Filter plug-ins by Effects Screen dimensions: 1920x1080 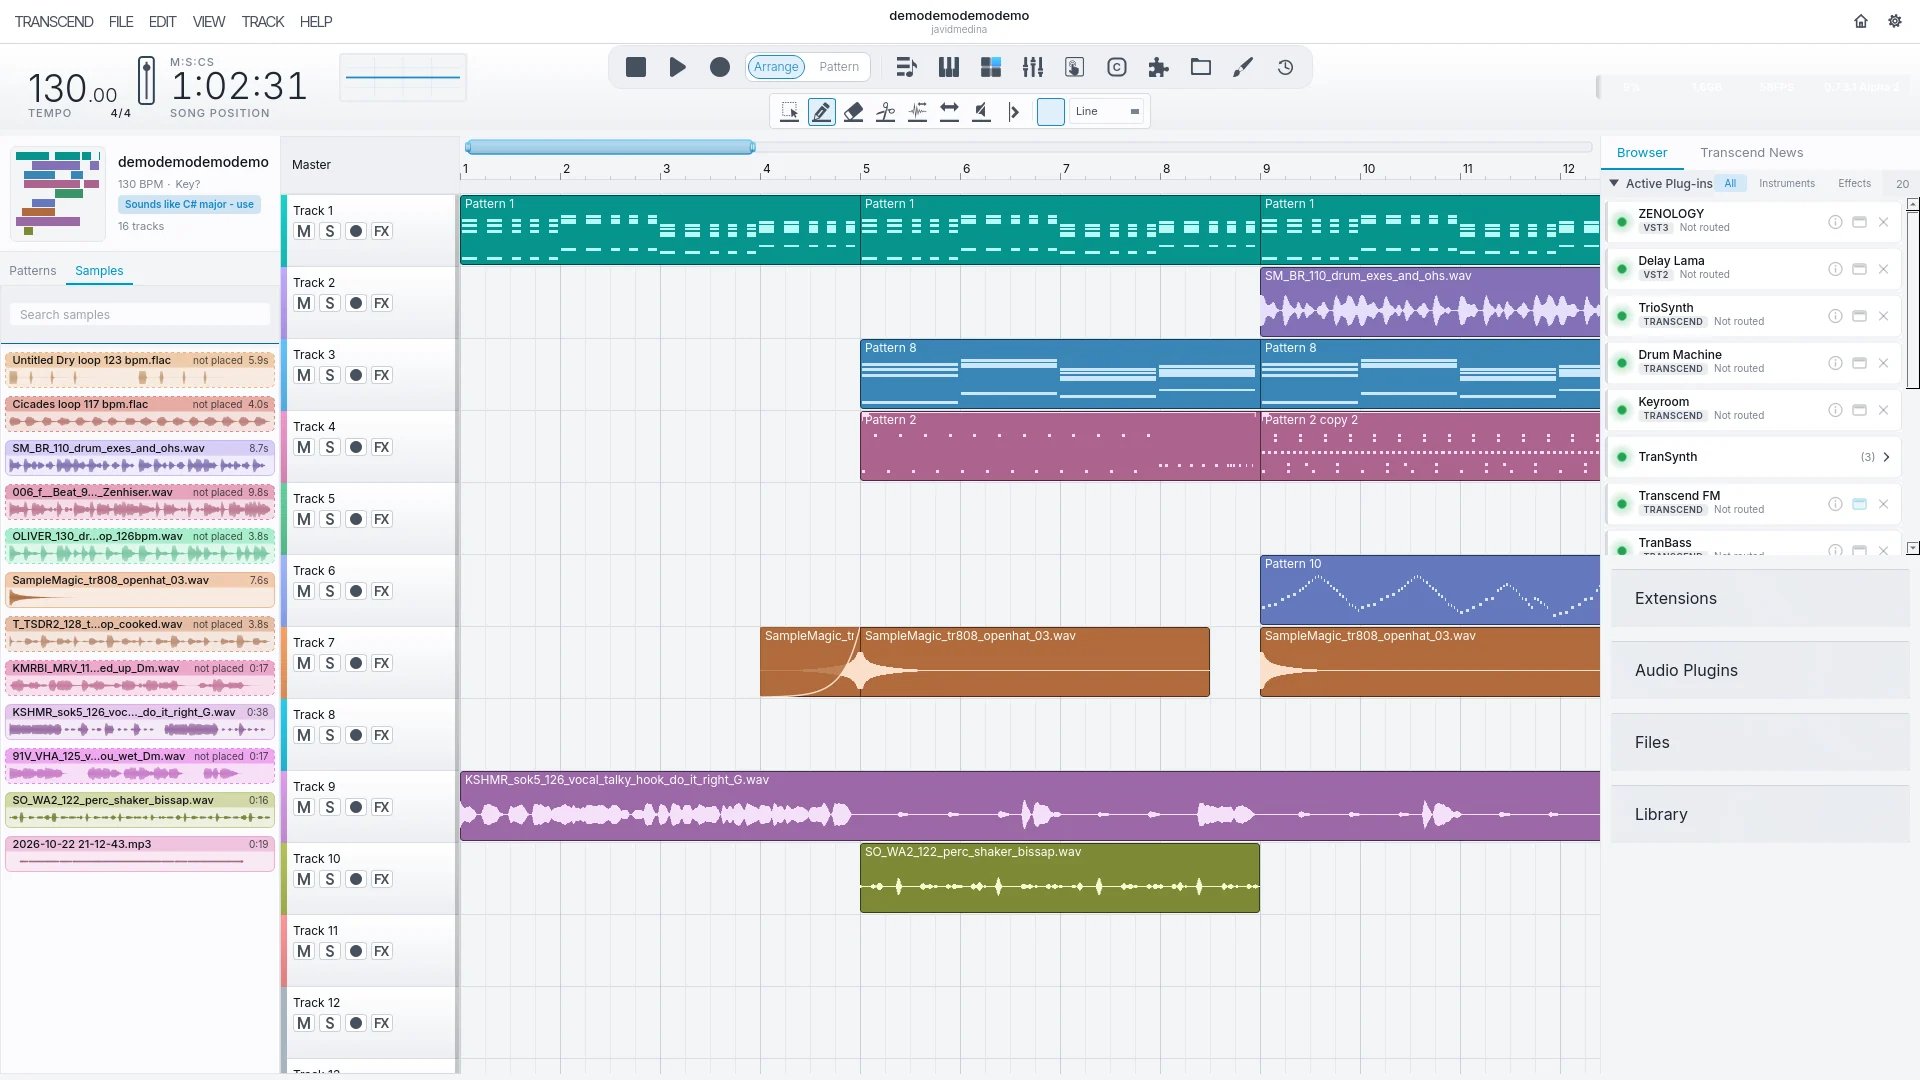click(1854, 183)
